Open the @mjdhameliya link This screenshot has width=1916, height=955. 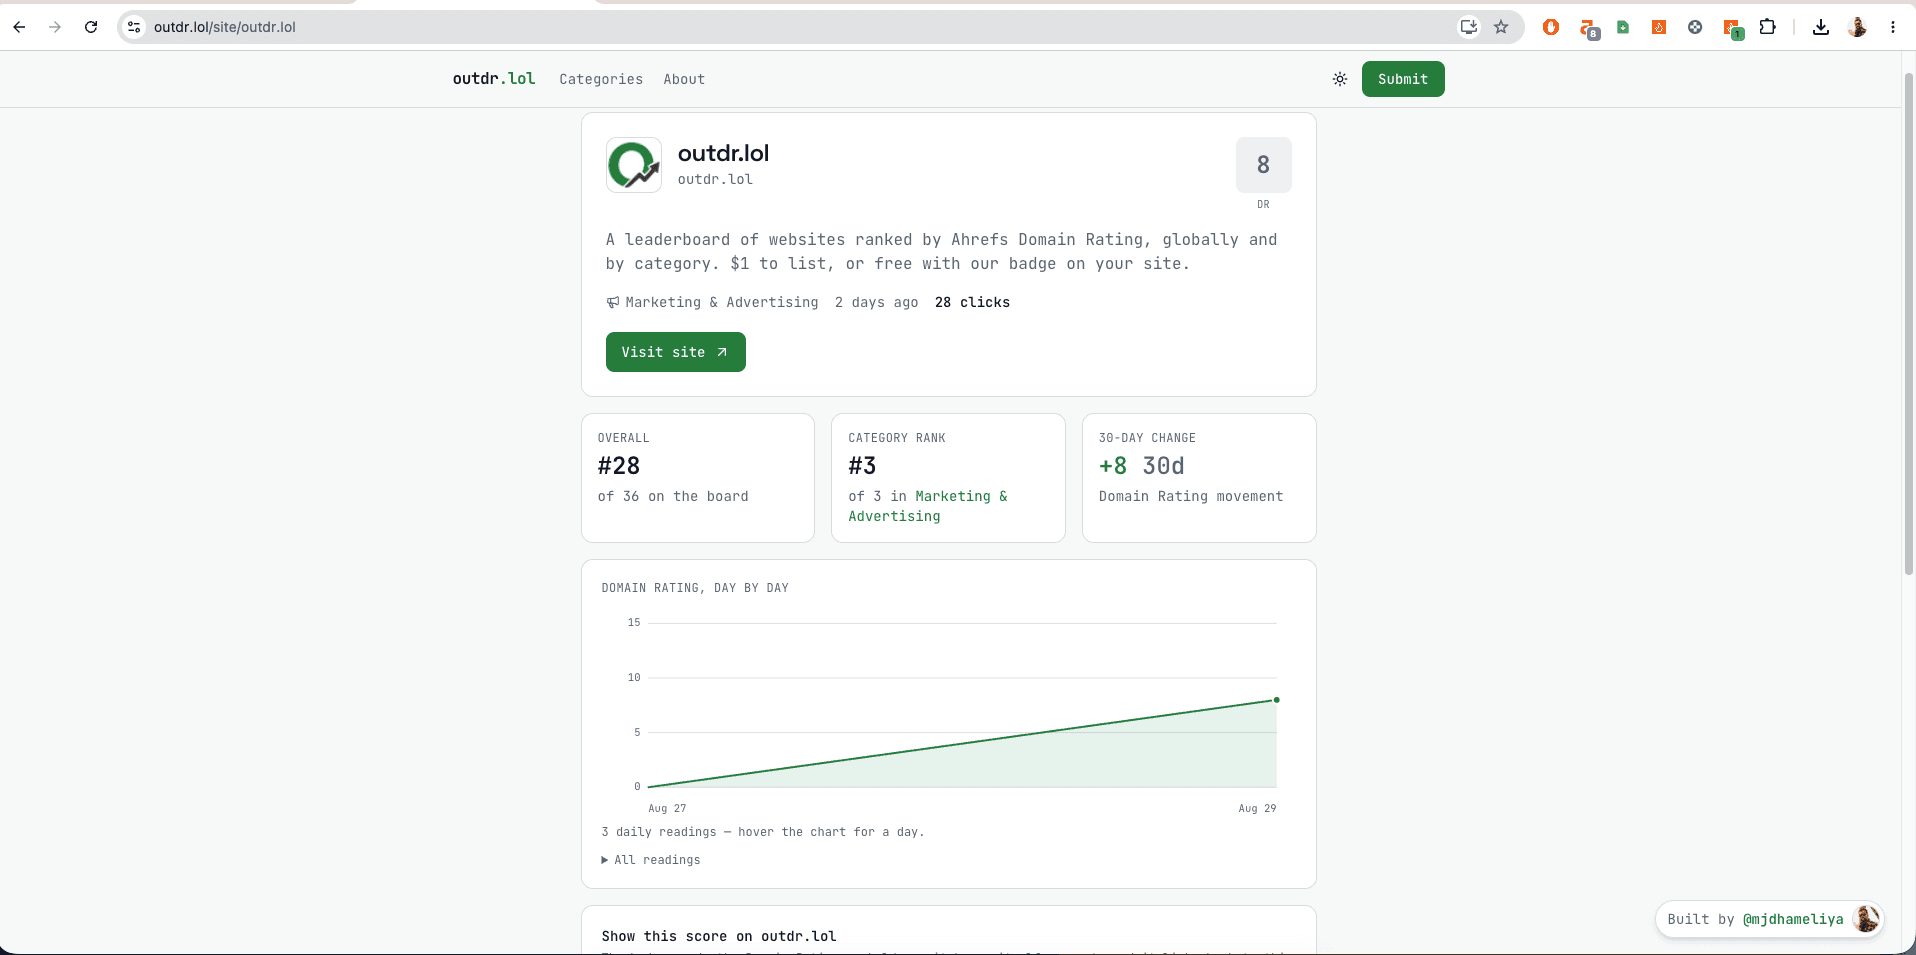(1793, 919)
